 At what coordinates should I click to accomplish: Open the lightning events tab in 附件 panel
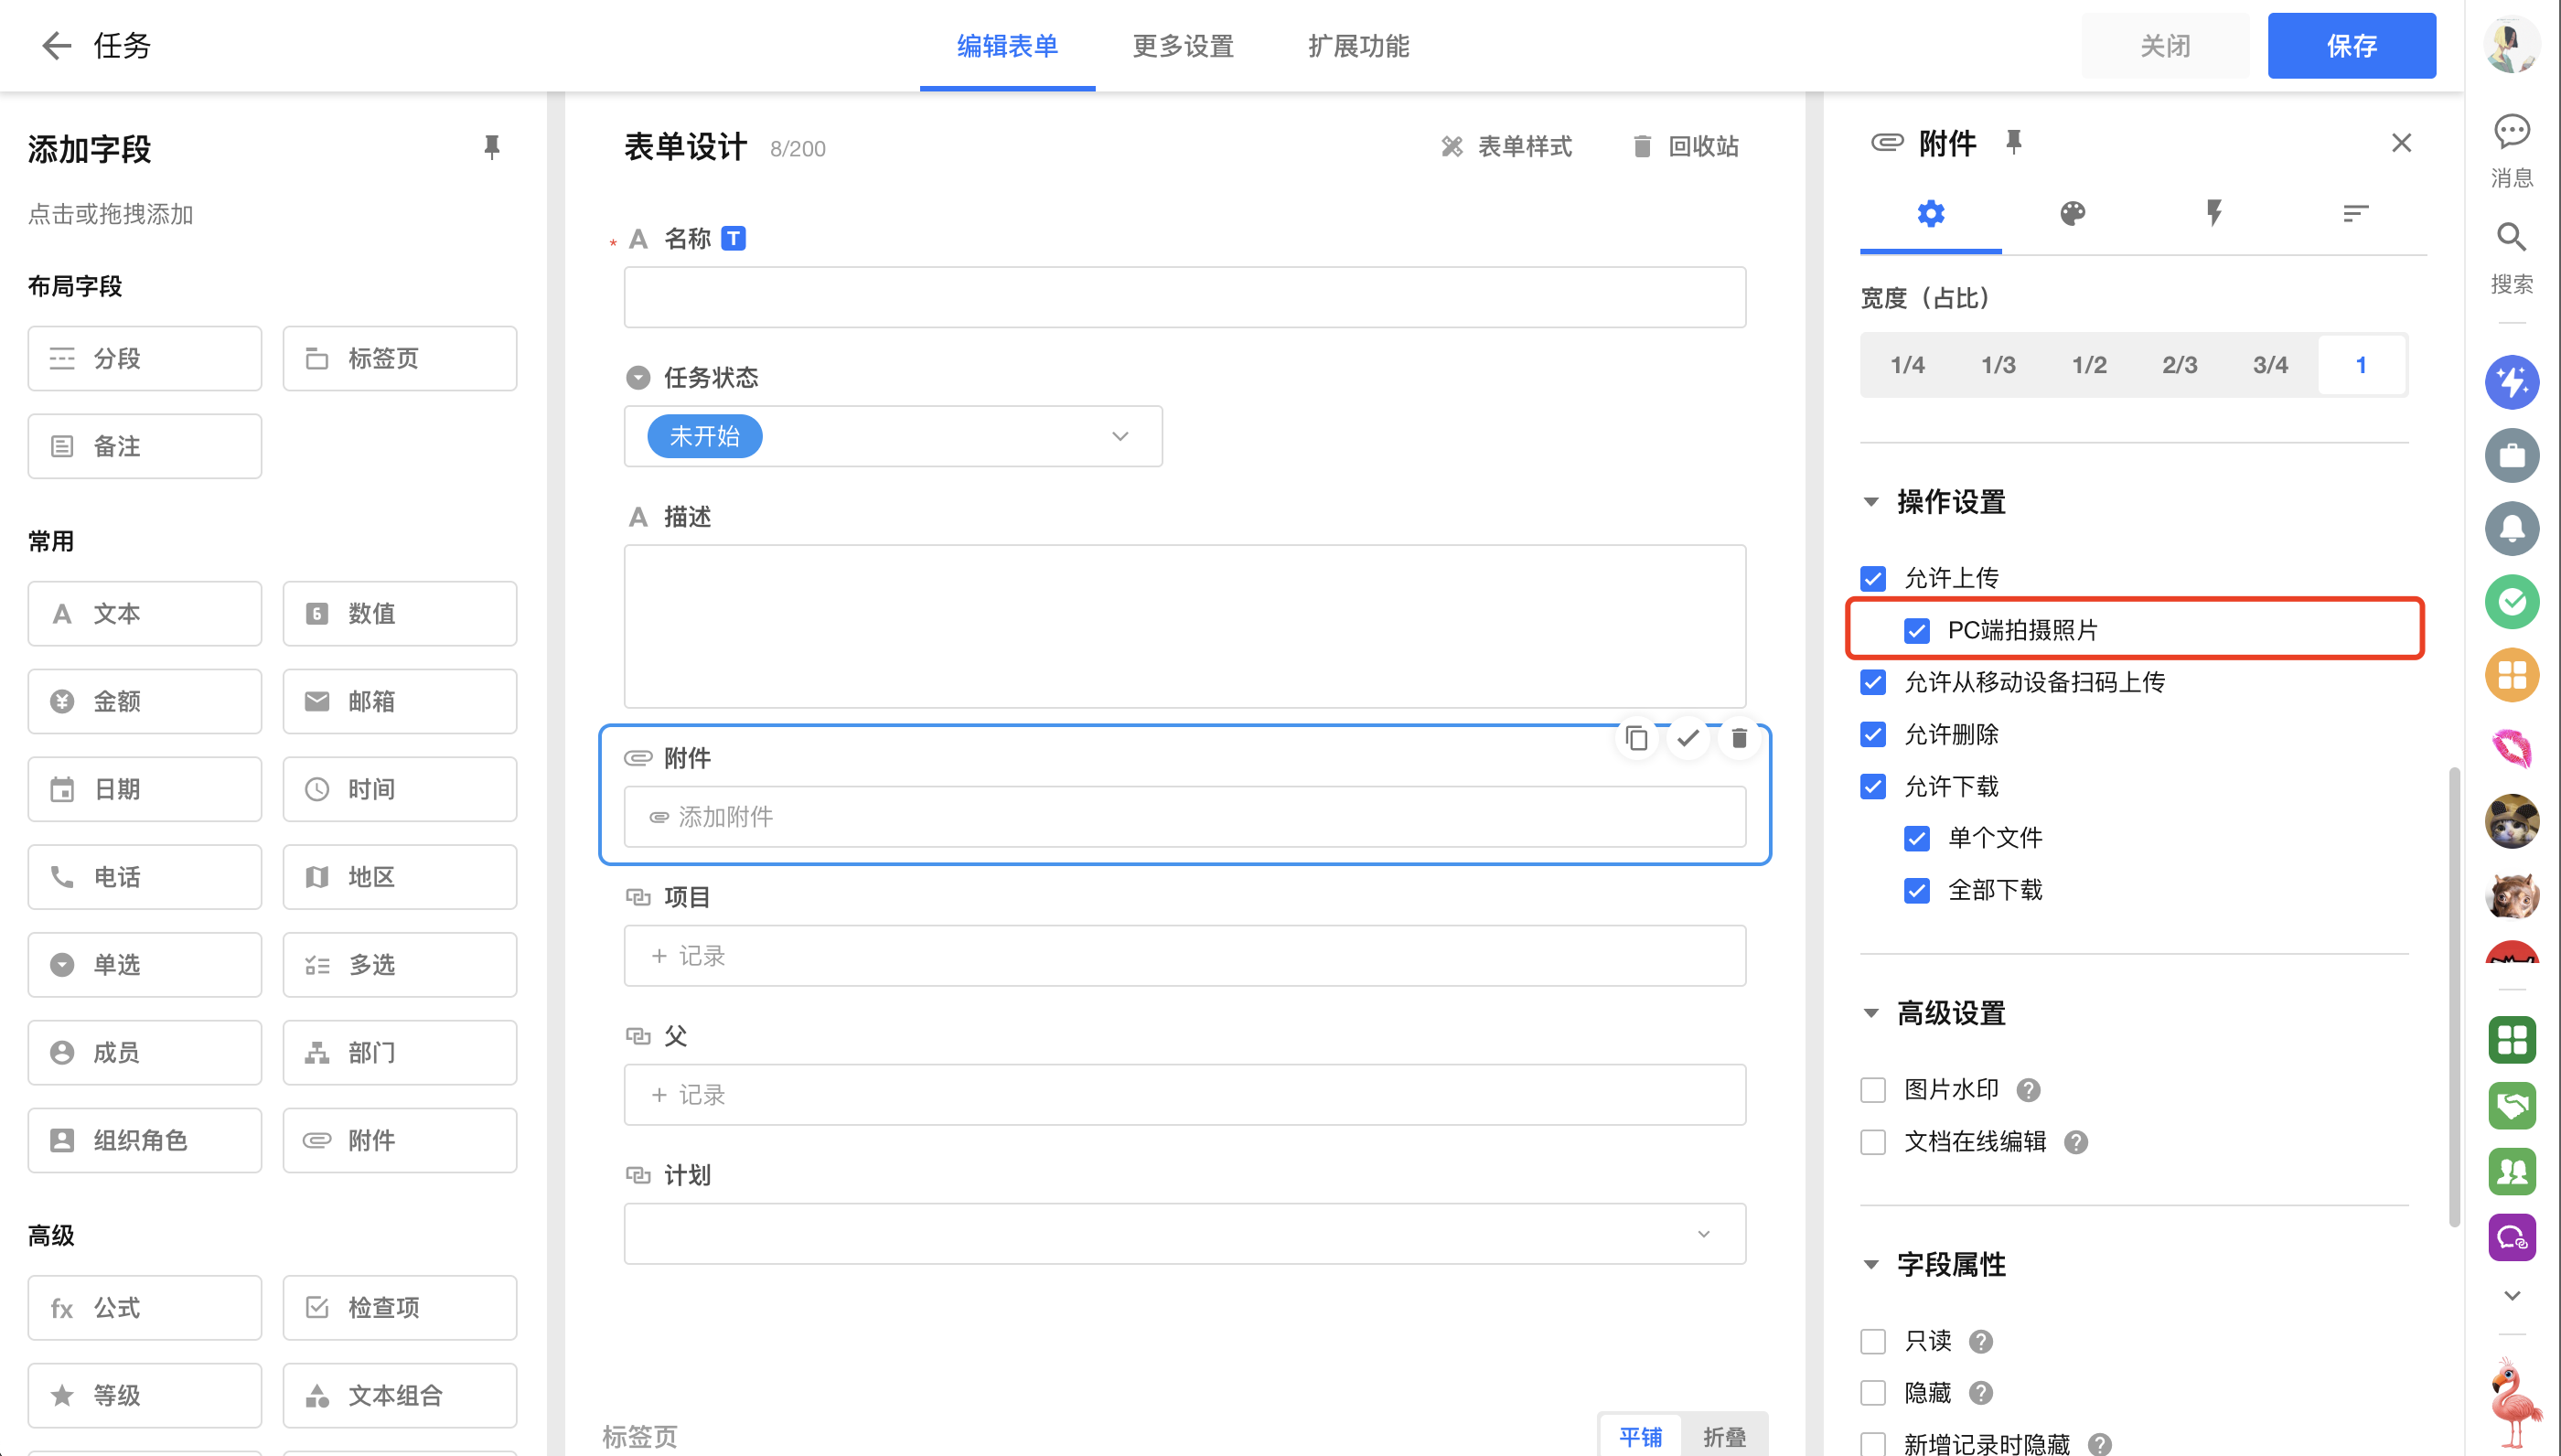[x=2214, y=213]
